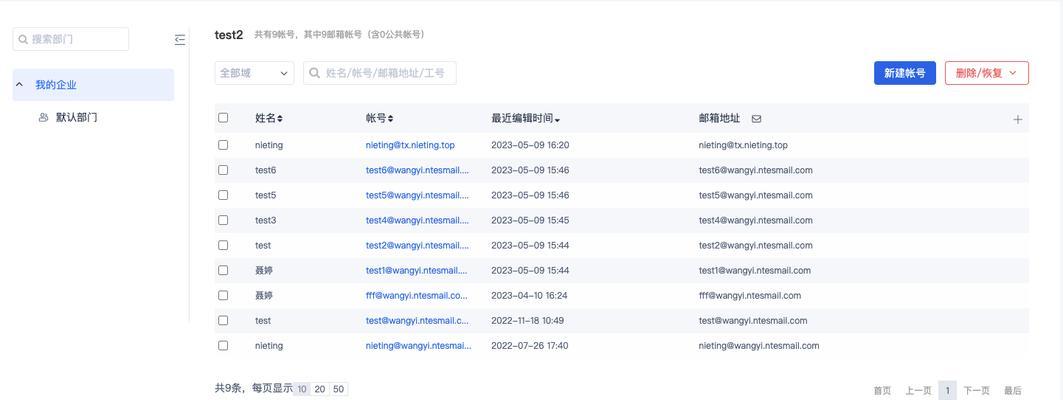Screen dimensions: 1063x400
Task: Click the mail envelope icon beside 邮箱地址
Action: pos(756,119)
